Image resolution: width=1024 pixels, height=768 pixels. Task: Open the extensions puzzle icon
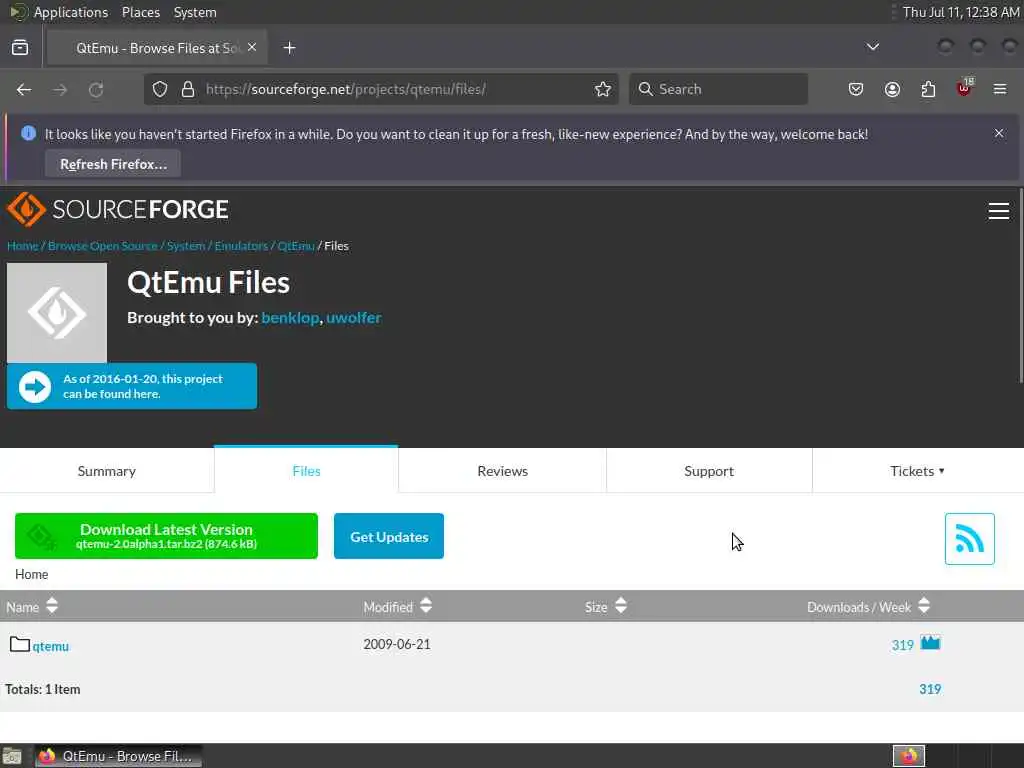tap(928, 89)
